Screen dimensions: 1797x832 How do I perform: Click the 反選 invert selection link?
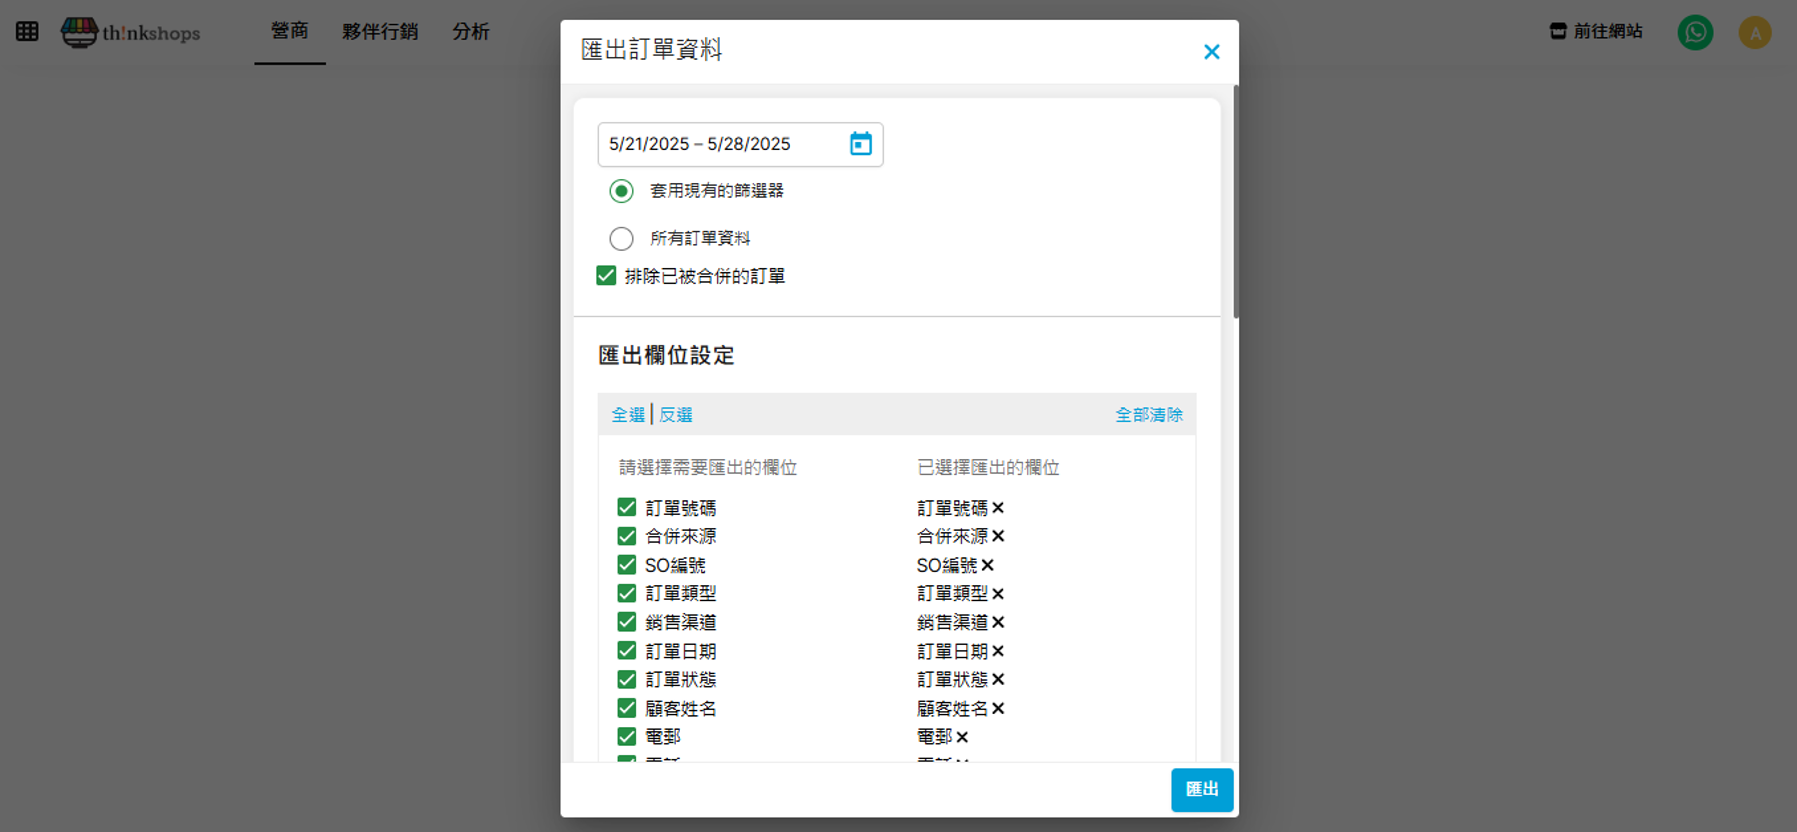tap(676, 415)
